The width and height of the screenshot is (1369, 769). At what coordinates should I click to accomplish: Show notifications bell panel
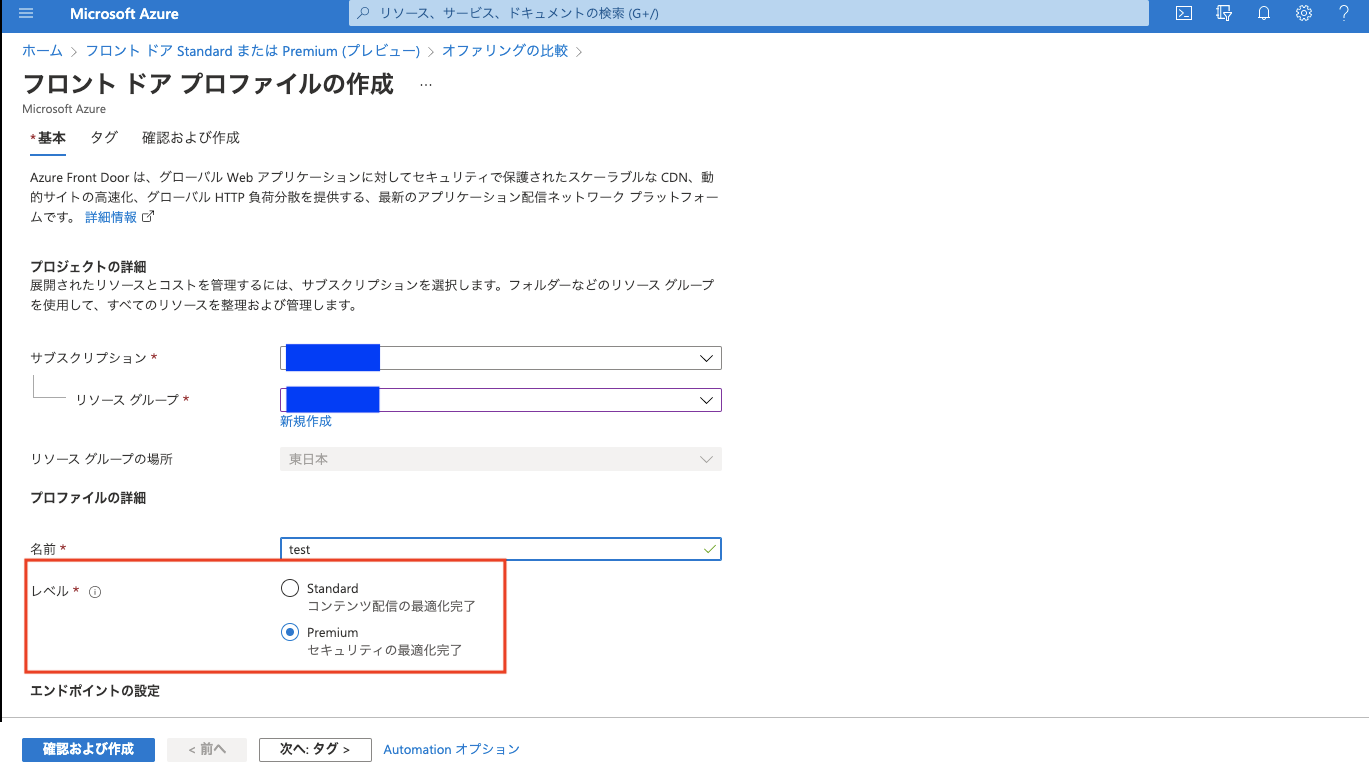tap(1264, 13)
